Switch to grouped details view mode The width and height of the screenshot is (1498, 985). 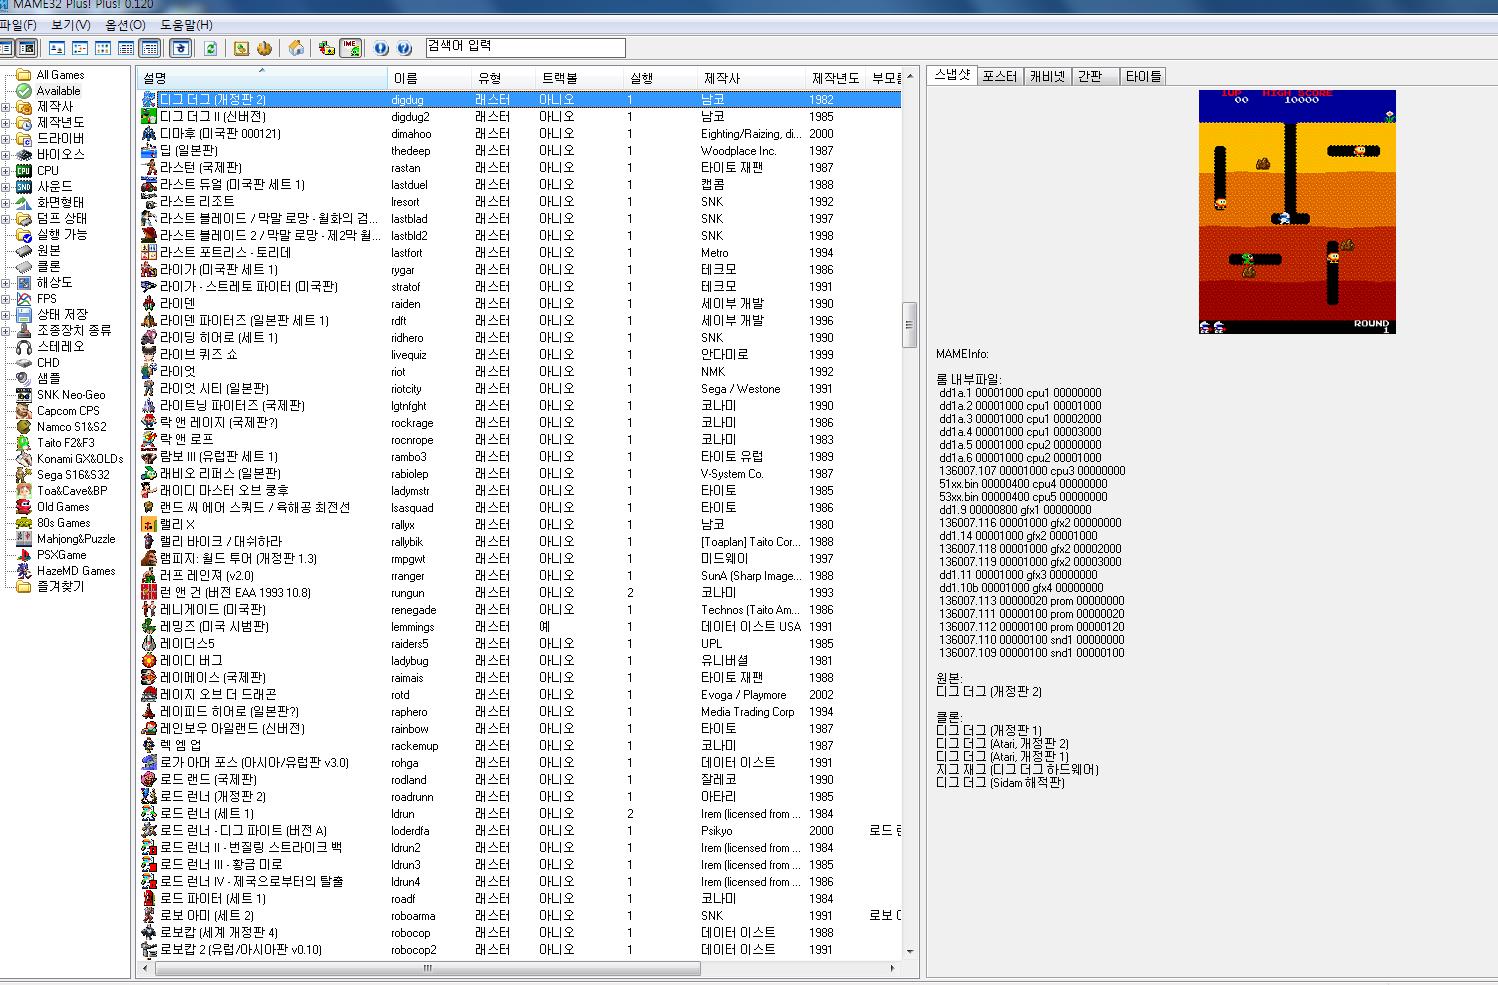click(150, 48)
